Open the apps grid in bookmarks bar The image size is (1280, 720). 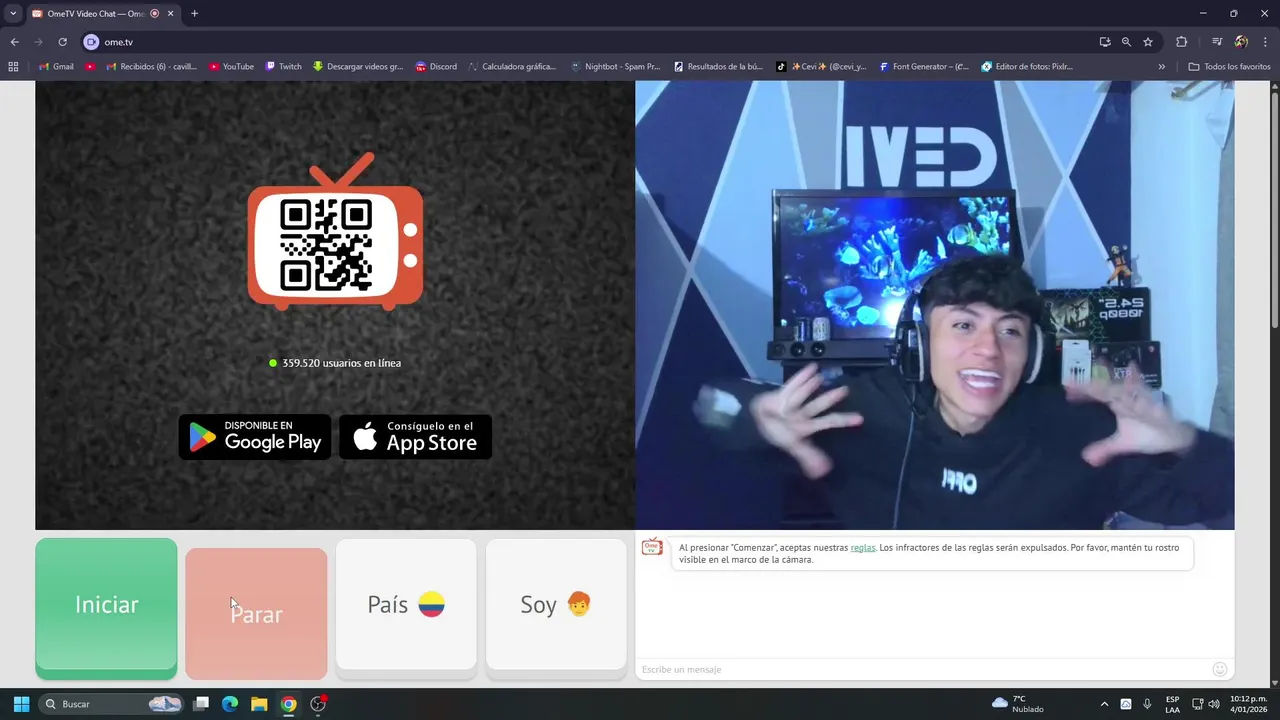point(13,67)
